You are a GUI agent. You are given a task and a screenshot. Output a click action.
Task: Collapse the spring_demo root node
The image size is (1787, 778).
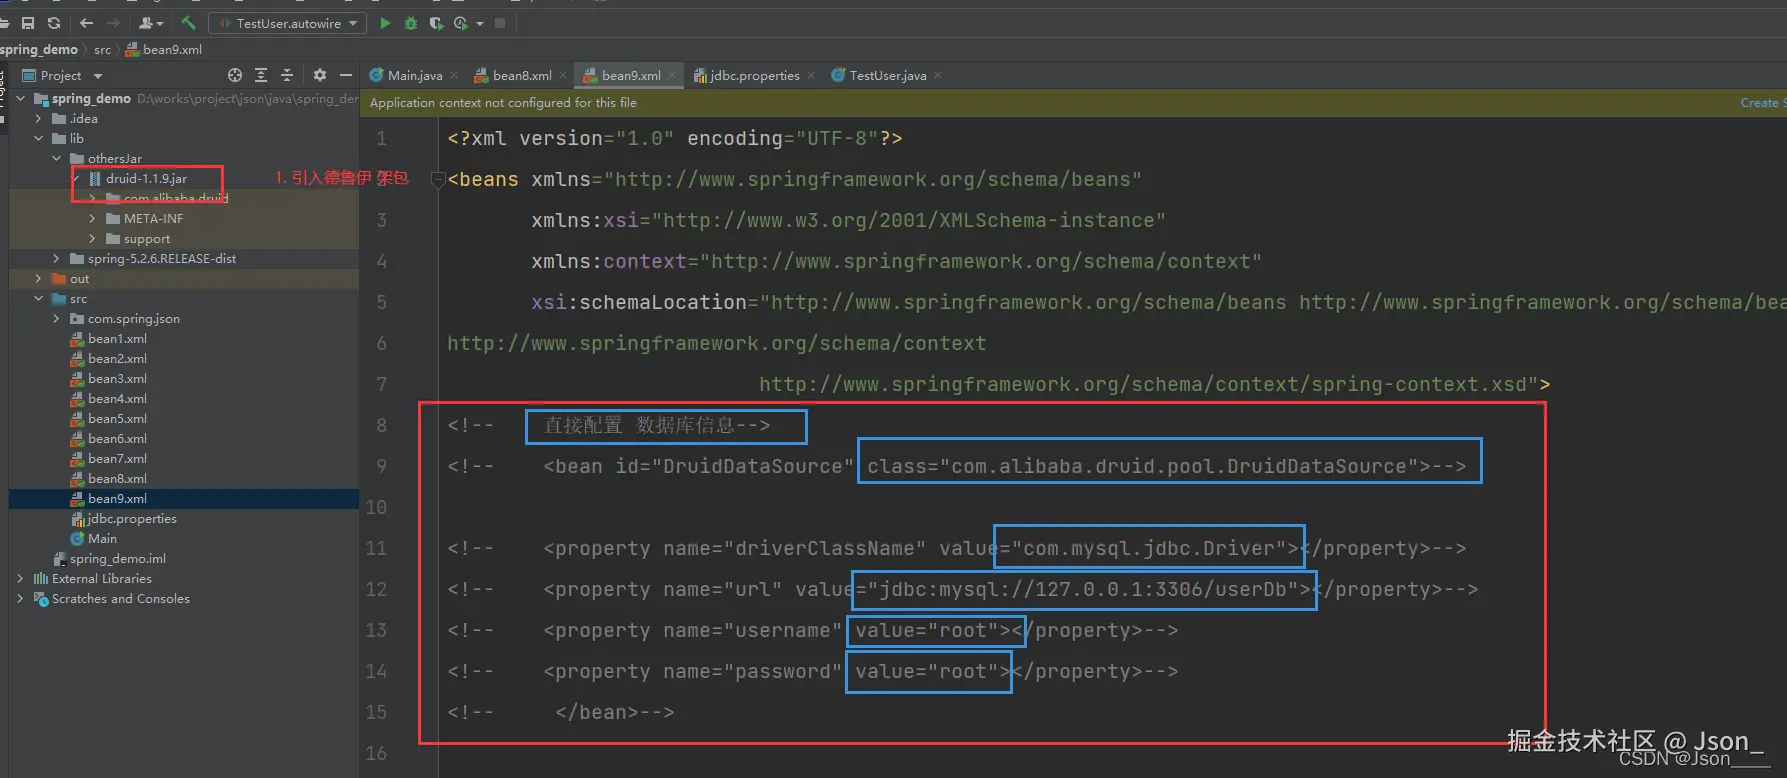pyautogui.click(x=21, y=98)
